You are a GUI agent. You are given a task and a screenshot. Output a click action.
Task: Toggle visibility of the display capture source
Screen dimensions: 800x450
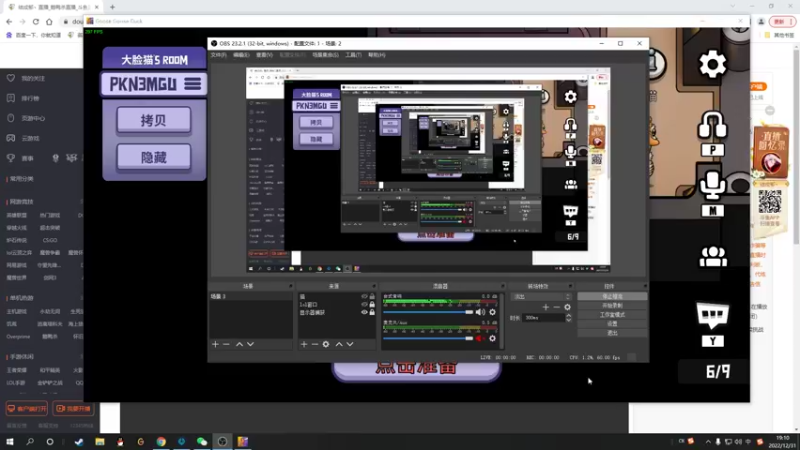pos(364,312)
